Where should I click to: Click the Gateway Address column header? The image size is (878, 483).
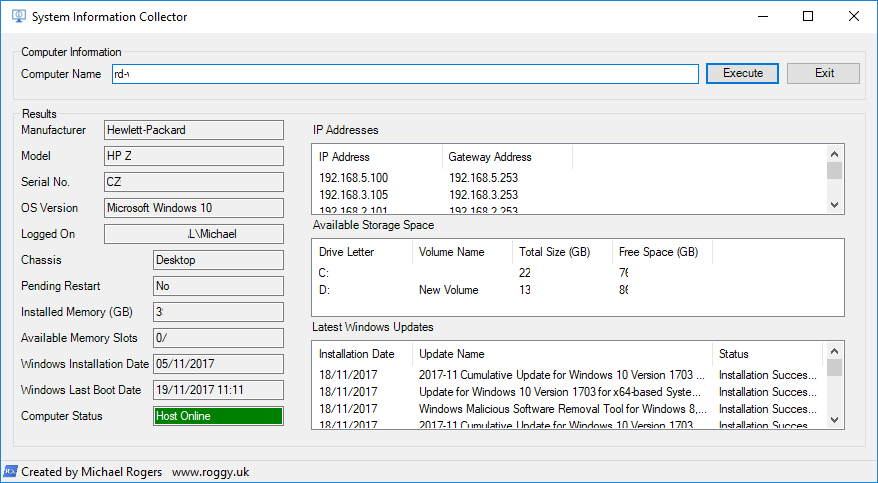(507, 157)
